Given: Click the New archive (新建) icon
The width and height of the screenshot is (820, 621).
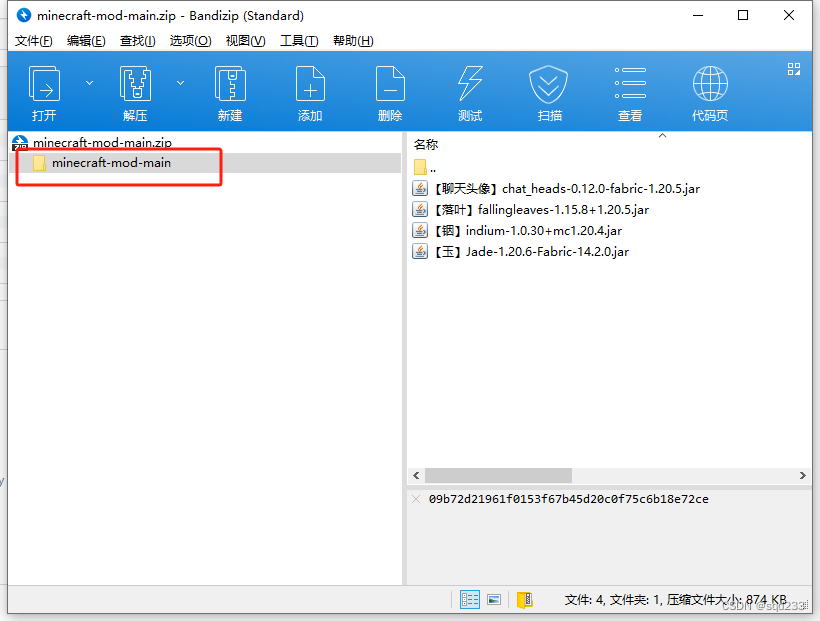Looking at the screenshot, I should tap(230, 84).
